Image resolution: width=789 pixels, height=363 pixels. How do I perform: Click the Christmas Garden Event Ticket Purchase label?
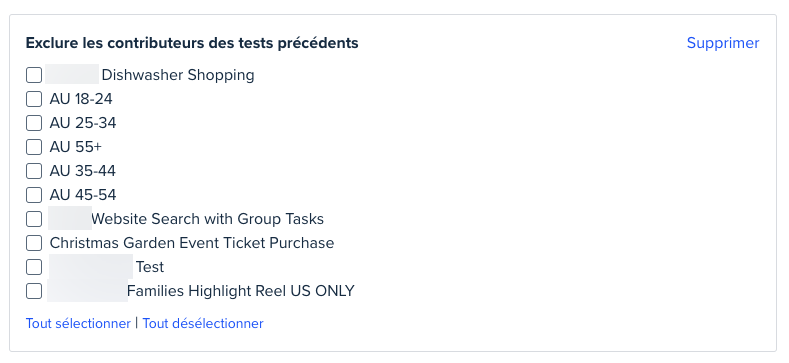pyautogui.click(x=192, y=243)
